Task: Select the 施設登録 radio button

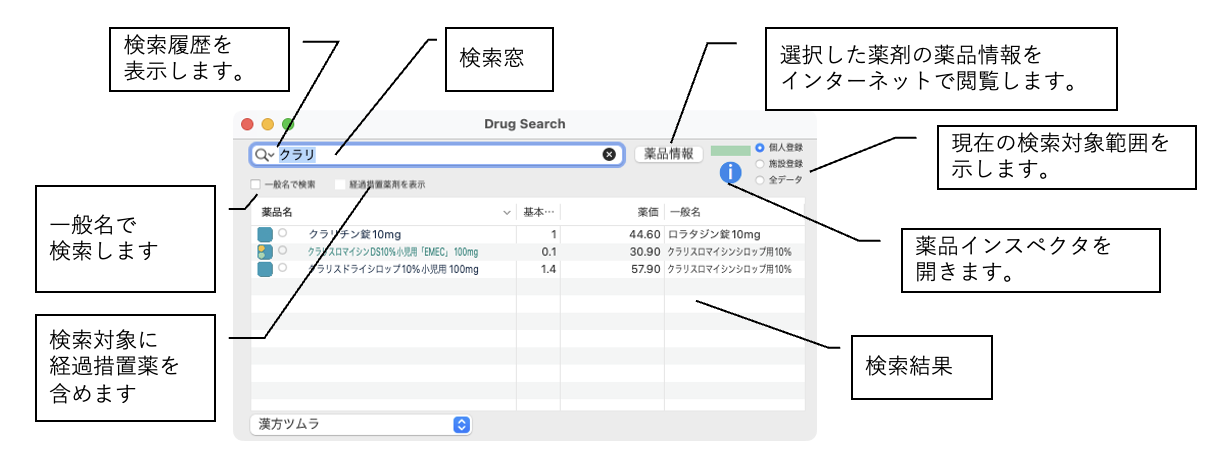Action: [760, 163]
